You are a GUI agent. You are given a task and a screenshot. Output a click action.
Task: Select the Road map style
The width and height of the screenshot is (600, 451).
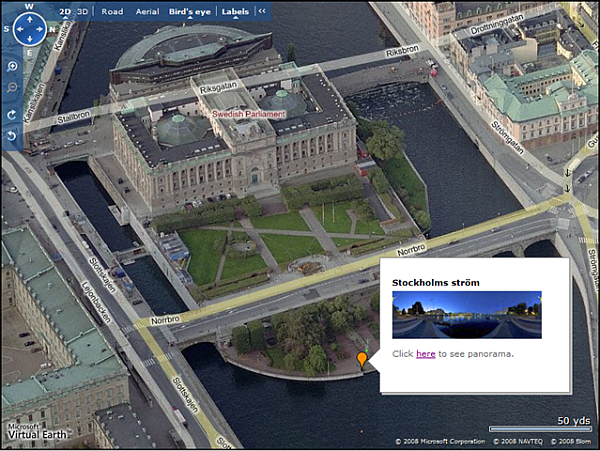(112, 11)
